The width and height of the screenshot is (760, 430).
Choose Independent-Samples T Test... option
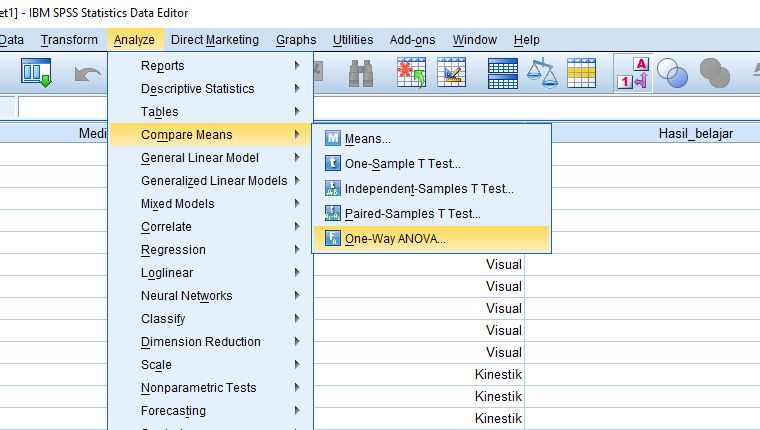click(431, 189)
